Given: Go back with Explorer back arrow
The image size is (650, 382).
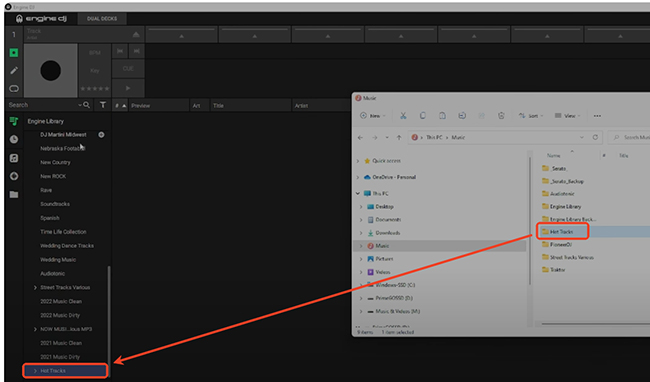Looking at the screenshot, I should [360, 137].
